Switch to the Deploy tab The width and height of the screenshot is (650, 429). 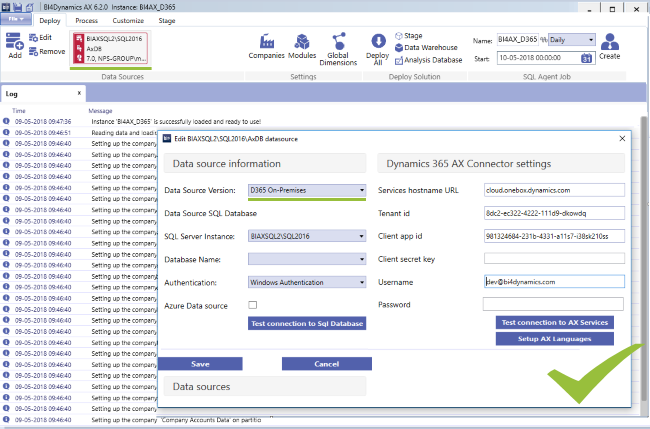coord(50,20)
